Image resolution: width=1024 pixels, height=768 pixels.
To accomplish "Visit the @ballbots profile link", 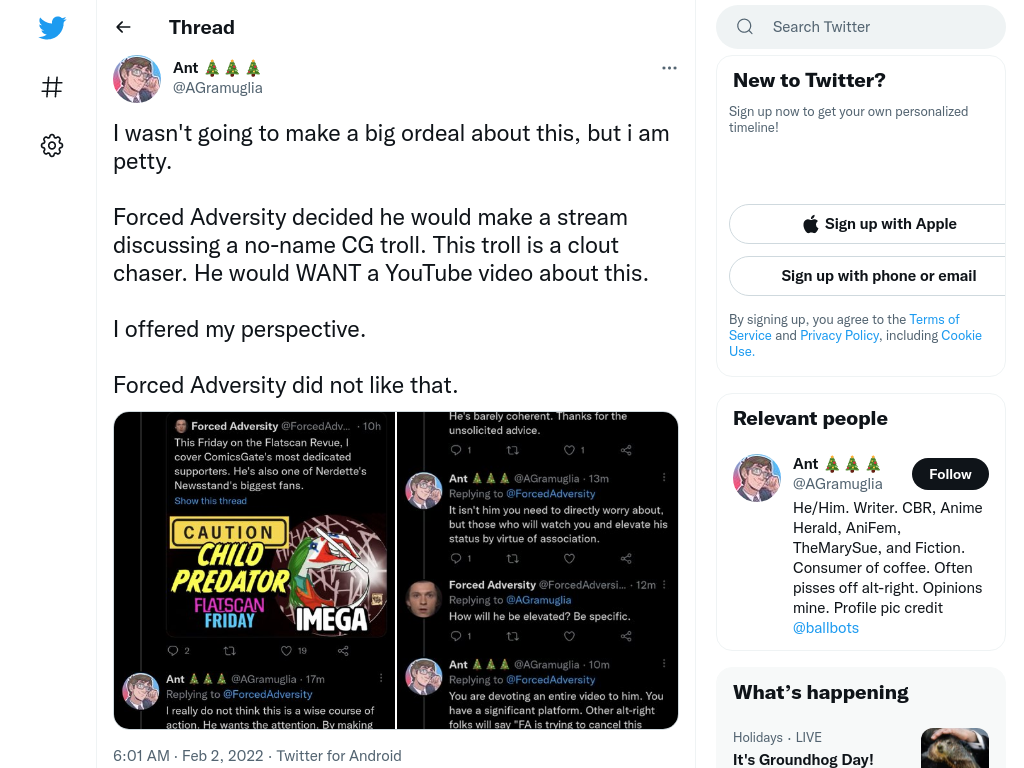I will click(825, 628).
